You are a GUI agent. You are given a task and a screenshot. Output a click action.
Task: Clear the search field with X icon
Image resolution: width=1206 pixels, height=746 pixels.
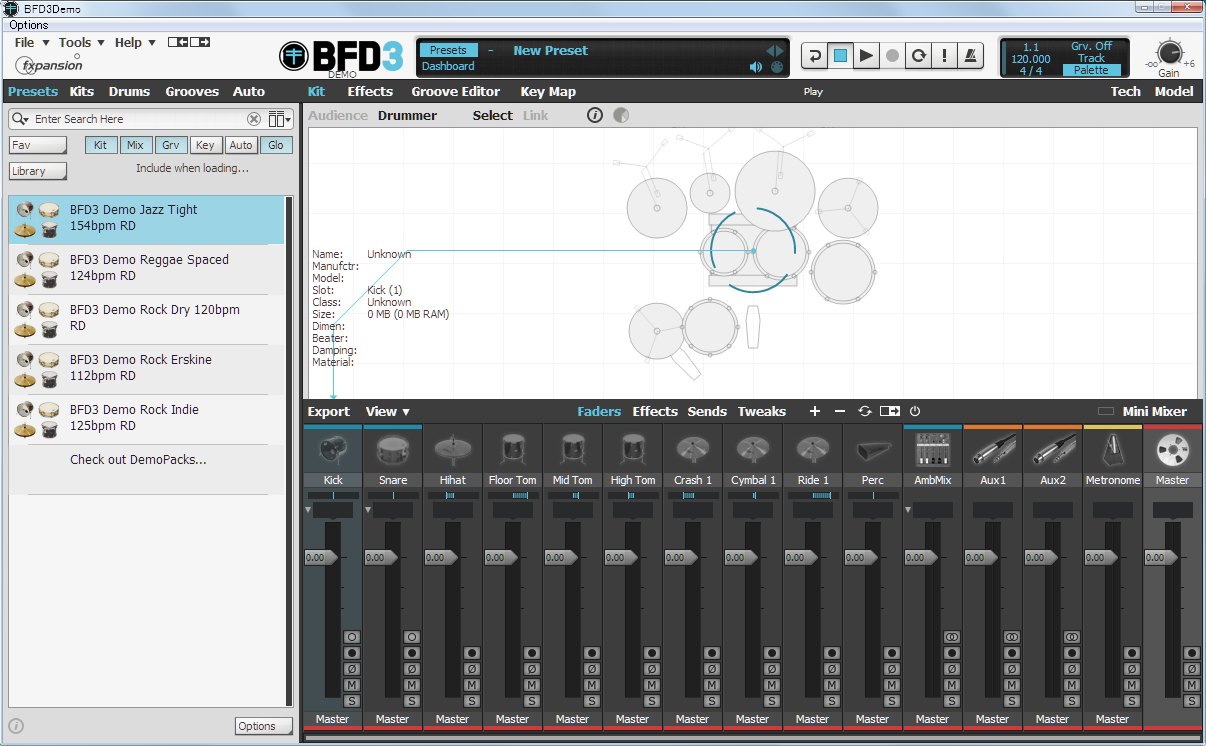pos(254,119)
